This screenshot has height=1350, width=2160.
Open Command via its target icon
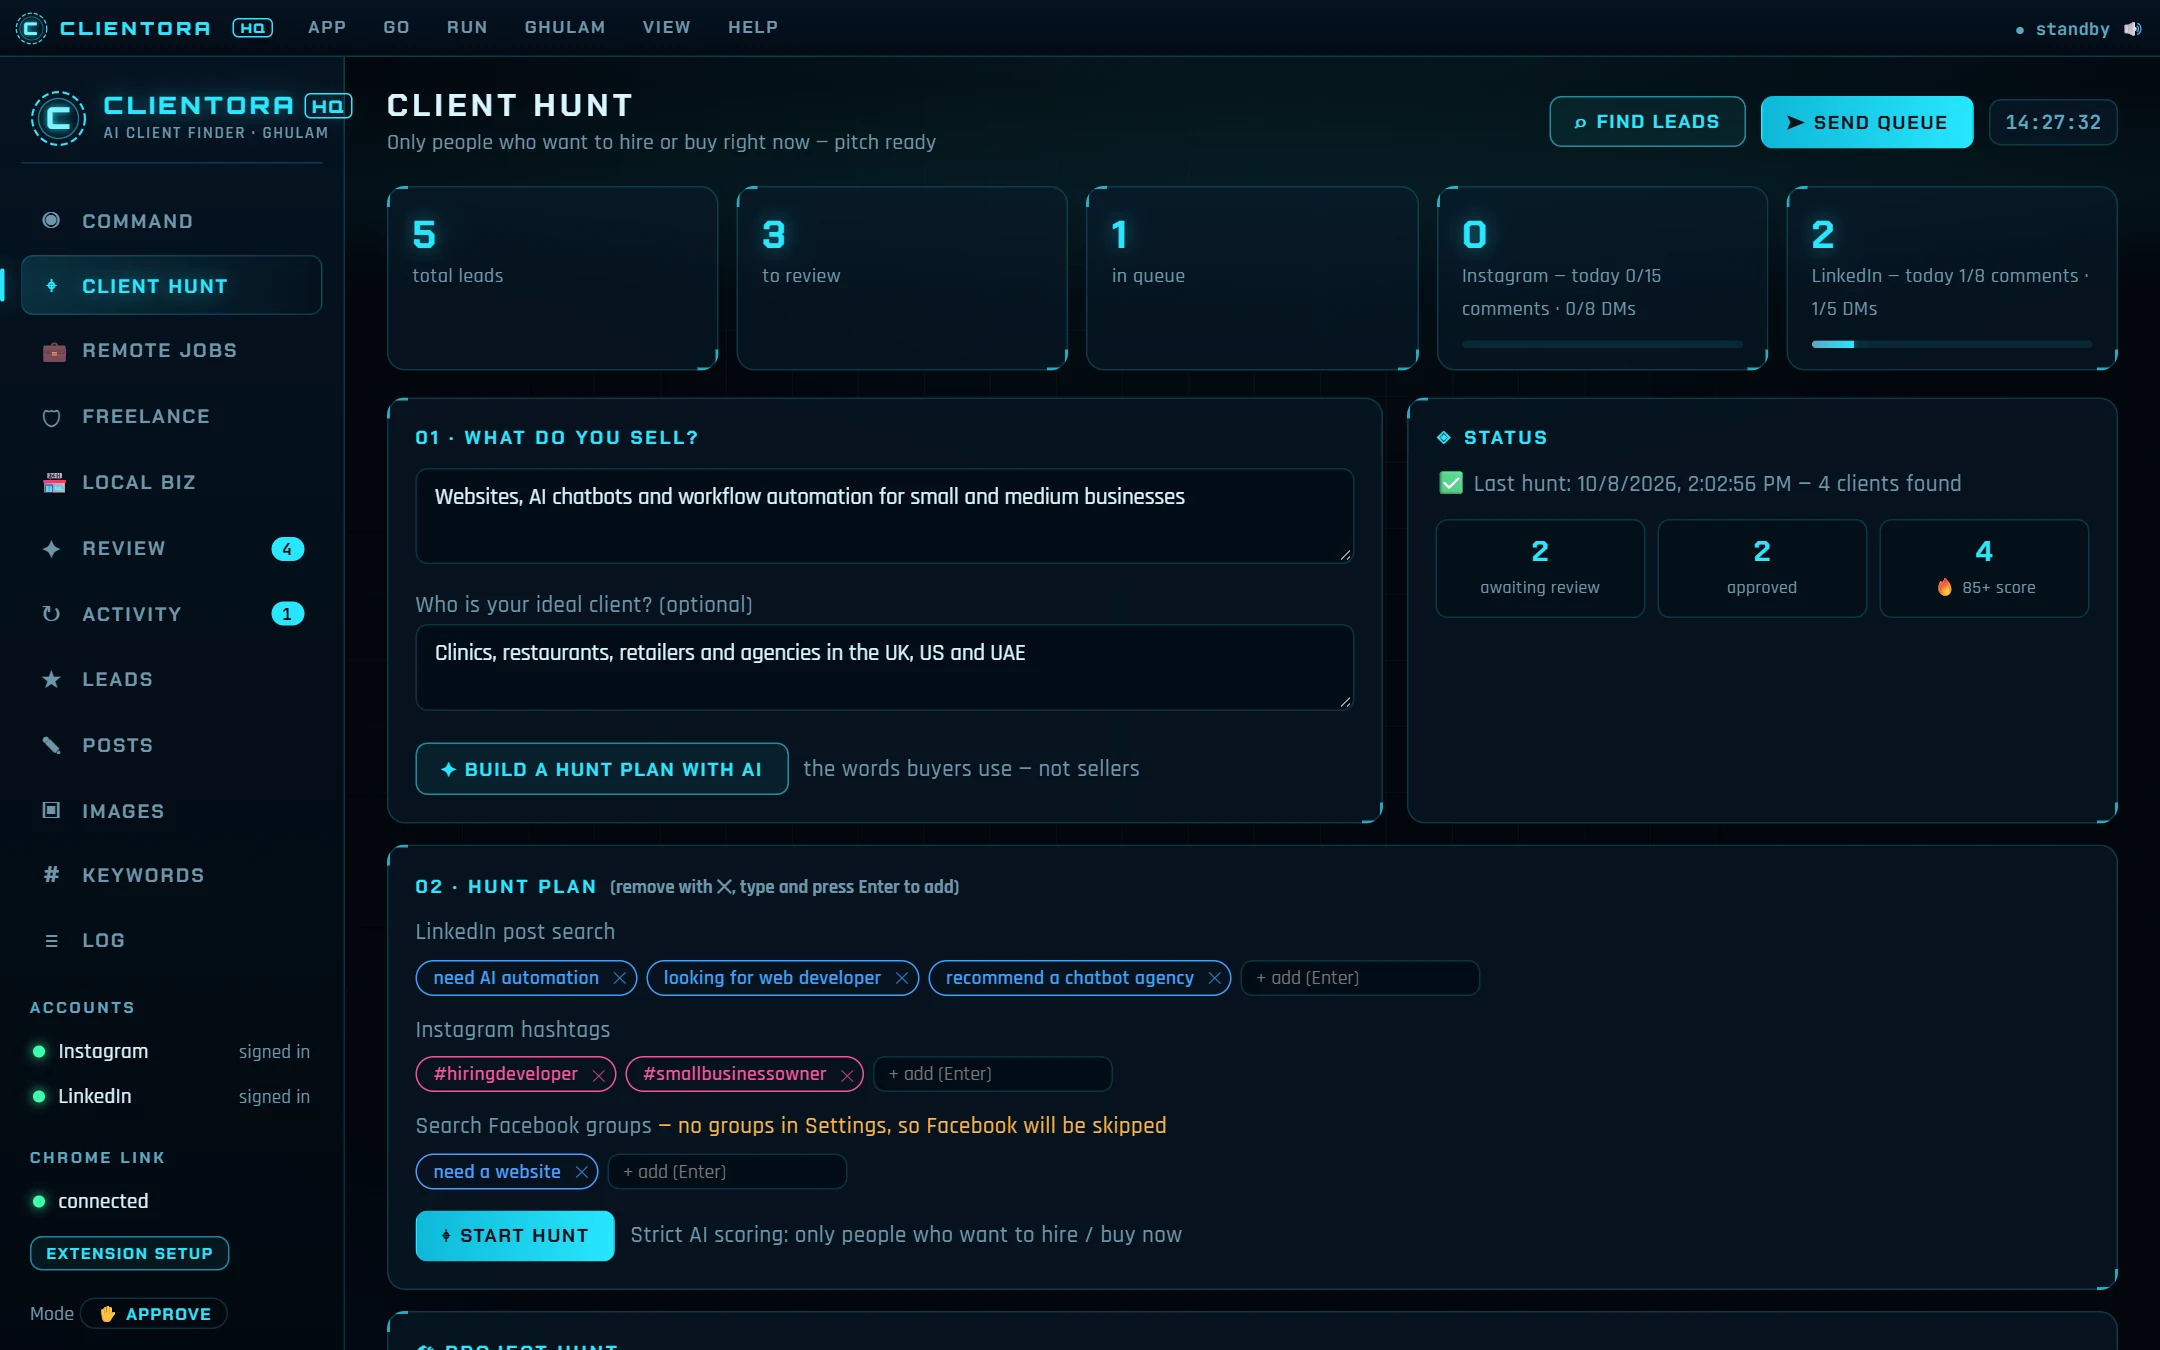click(51, 220)
